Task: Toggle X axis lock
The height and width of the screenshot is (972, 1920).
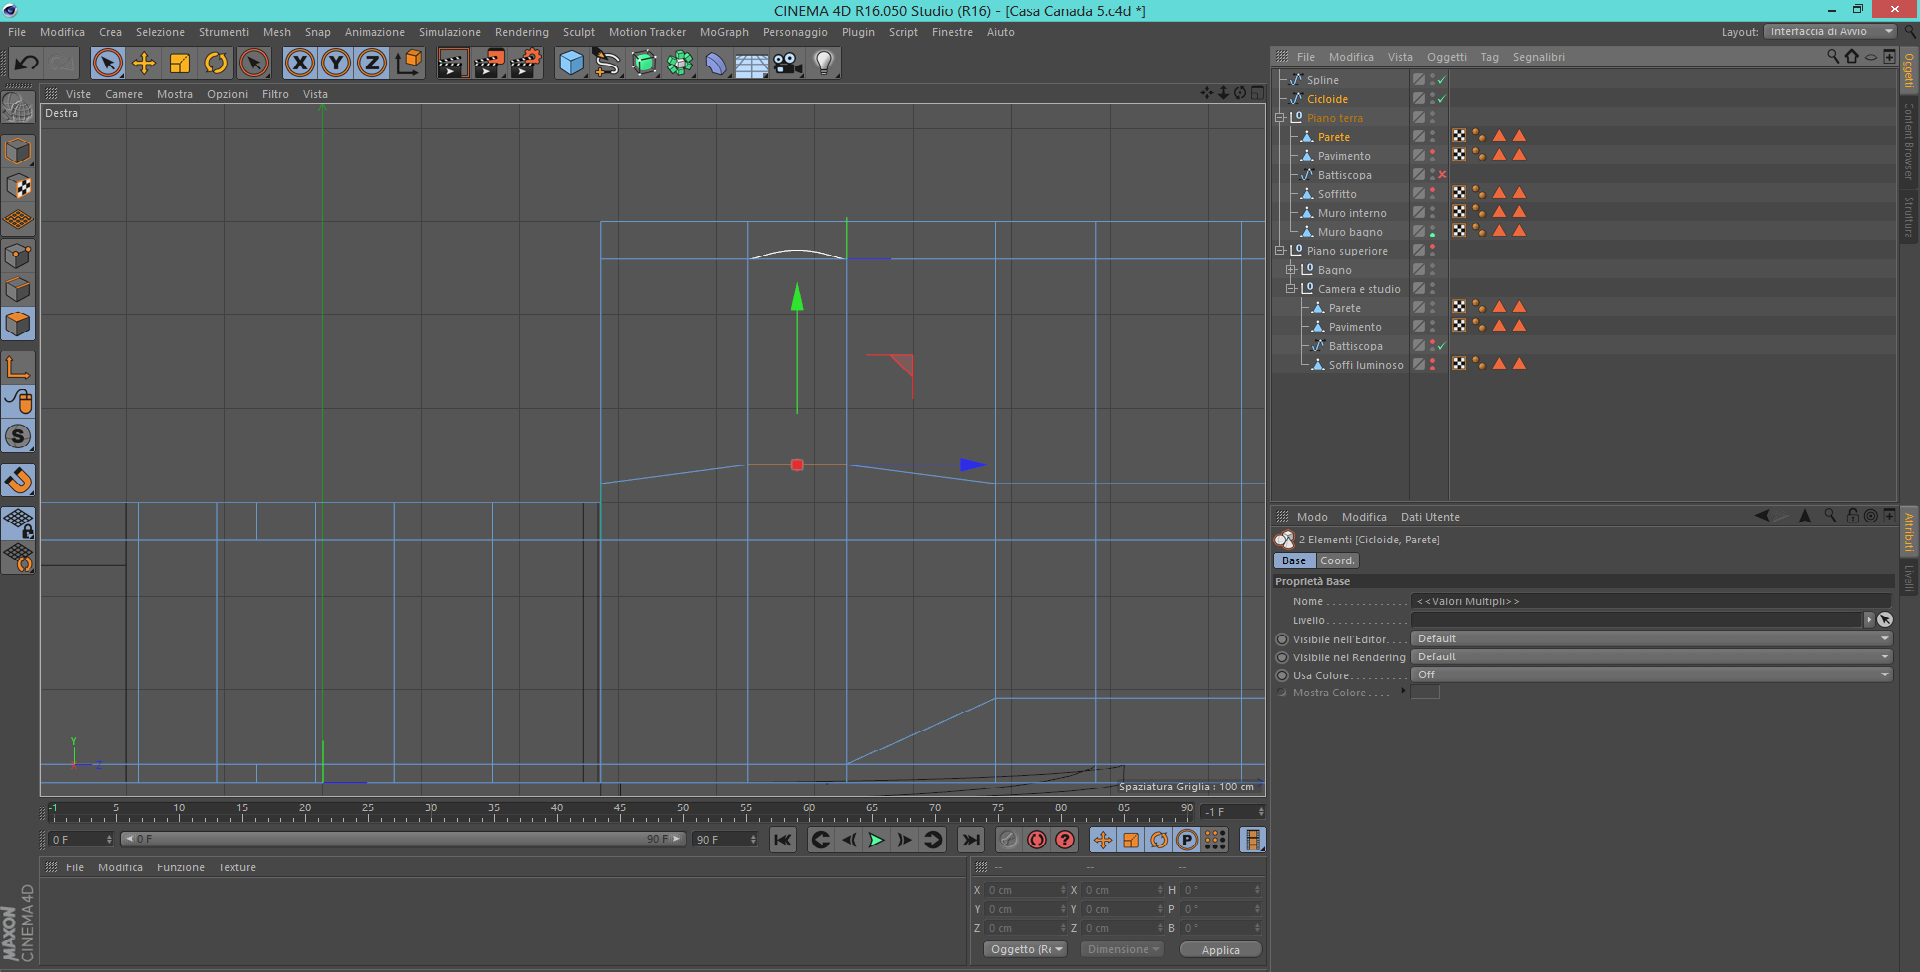Action: click(x=299, y=63)
